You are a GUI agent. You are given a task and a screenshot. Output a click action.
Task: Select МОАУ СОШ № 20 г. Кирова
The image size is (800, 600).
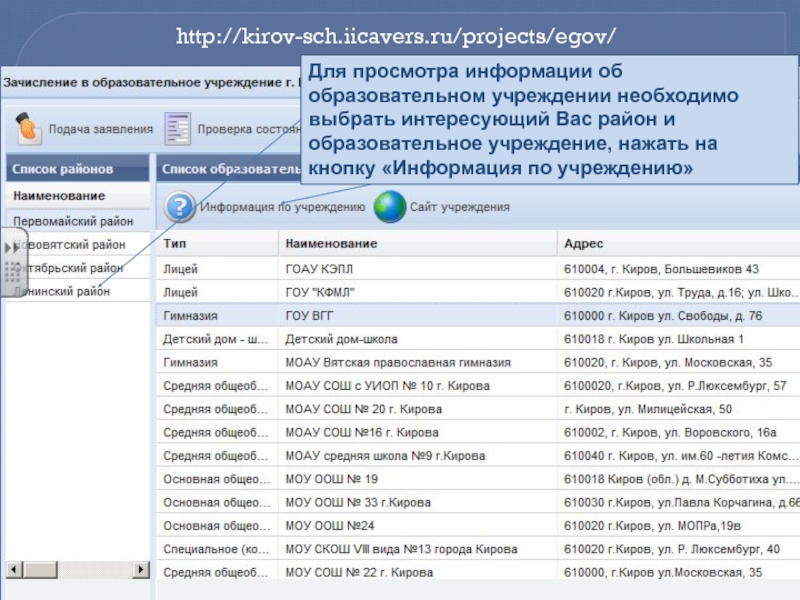(478, 409)
